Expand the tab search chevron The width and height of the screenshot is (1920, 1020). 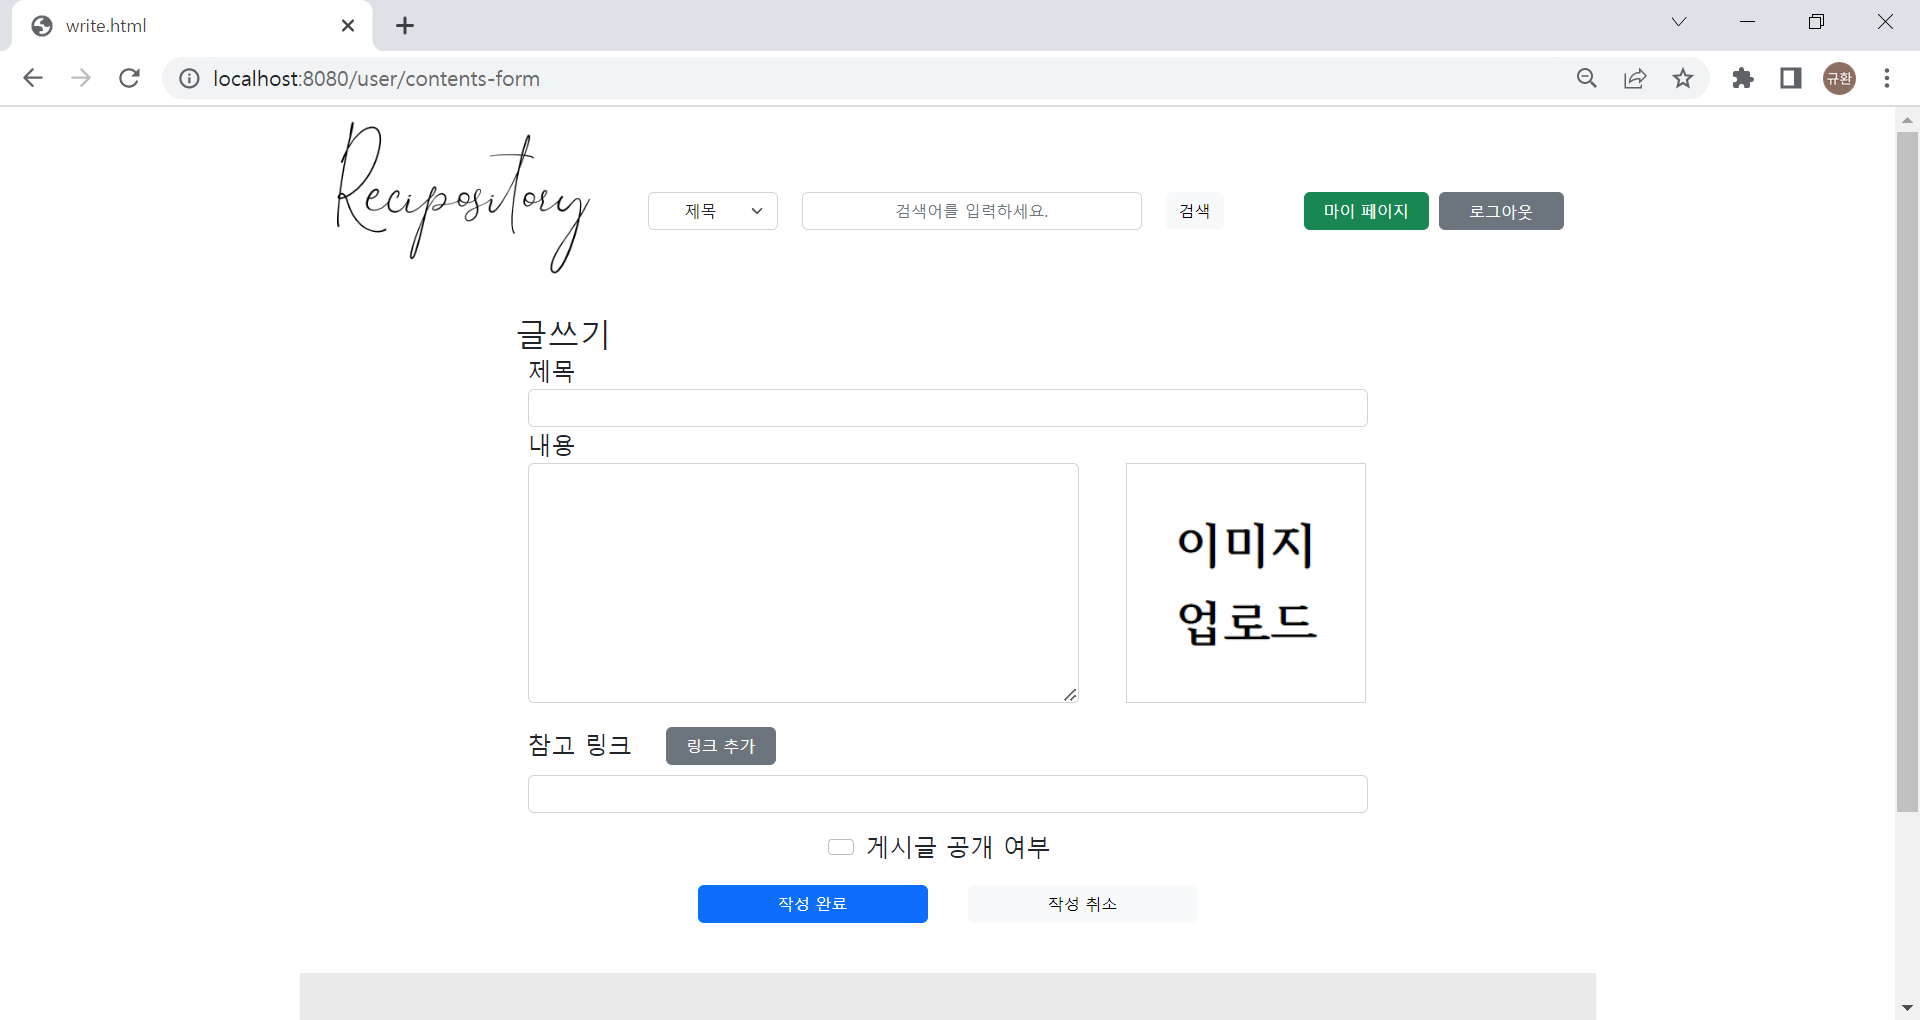[x=1679, y=21]
